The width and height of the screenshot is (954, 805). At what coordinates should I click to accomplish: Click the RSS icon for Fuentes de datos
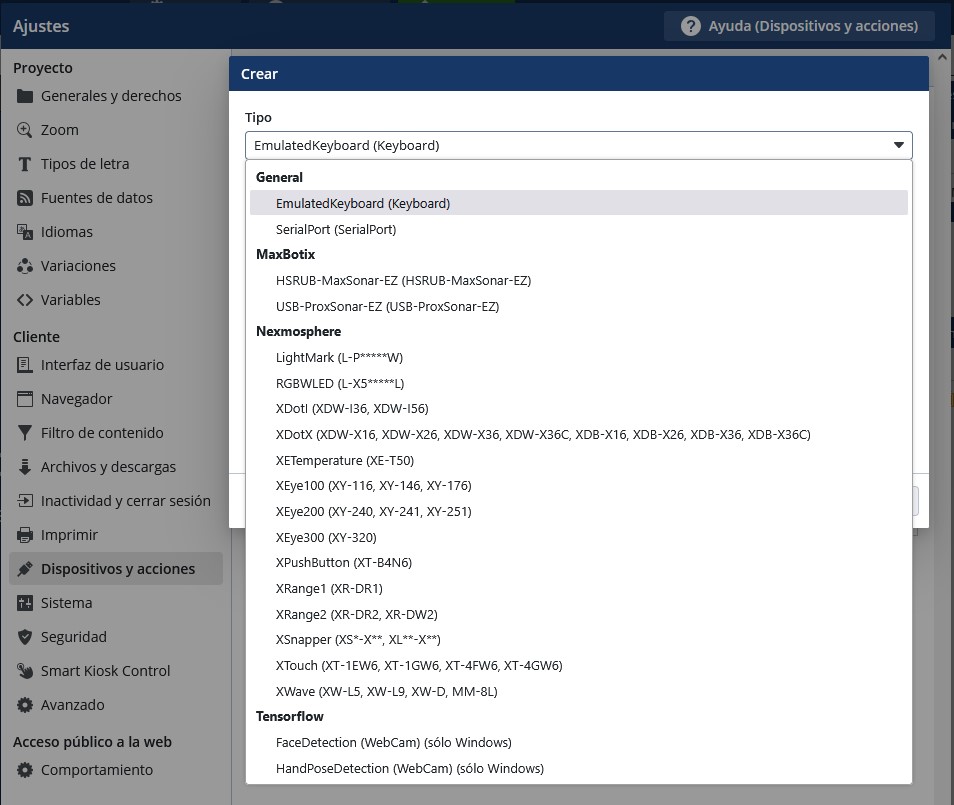click(25, 198)
